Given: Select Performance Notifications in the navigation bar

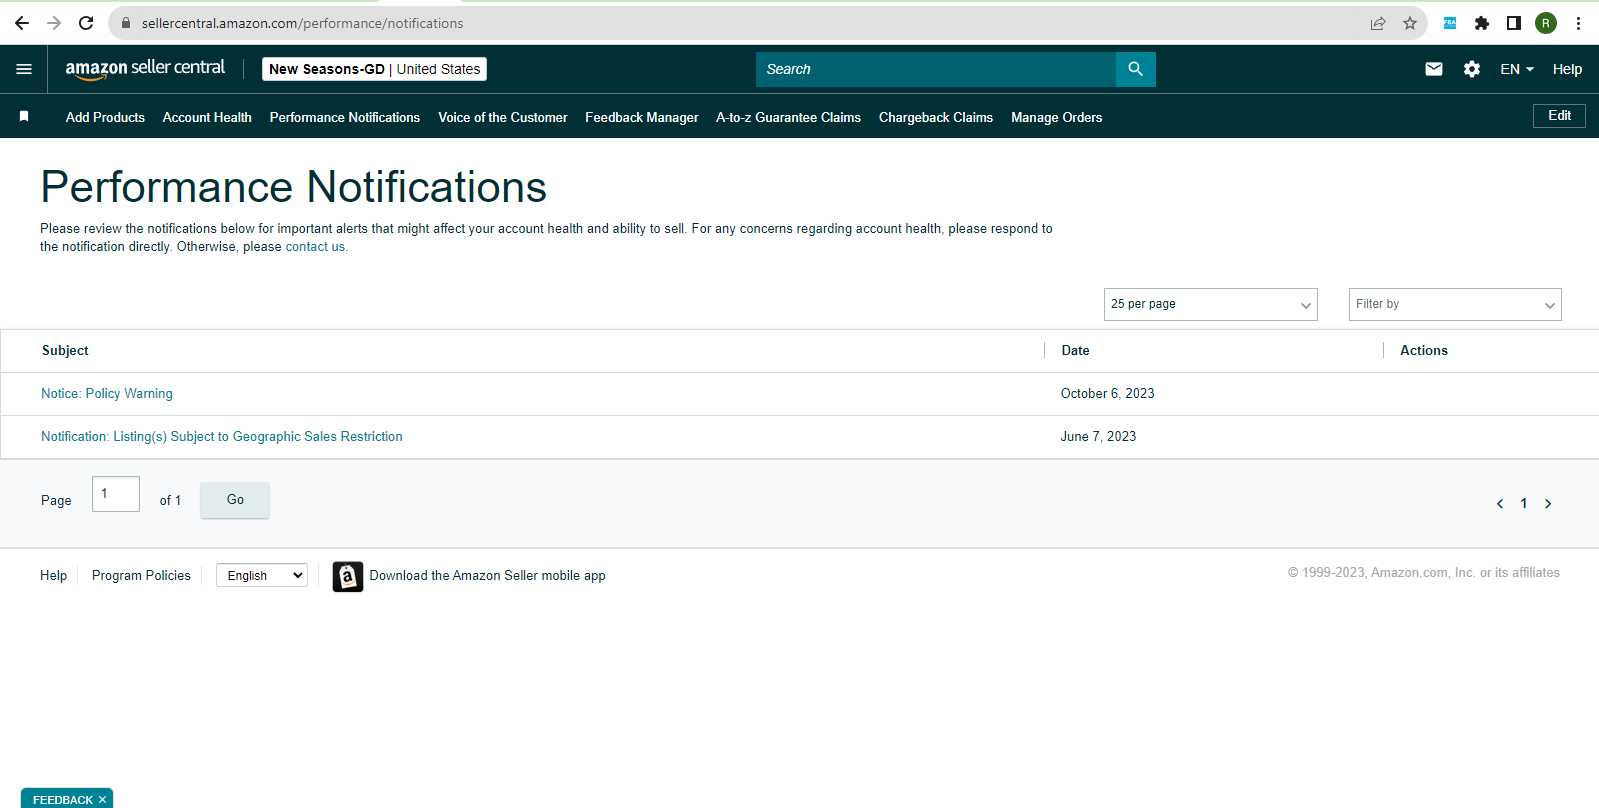Looking at the screenshot, I should (x=345, y=117).
